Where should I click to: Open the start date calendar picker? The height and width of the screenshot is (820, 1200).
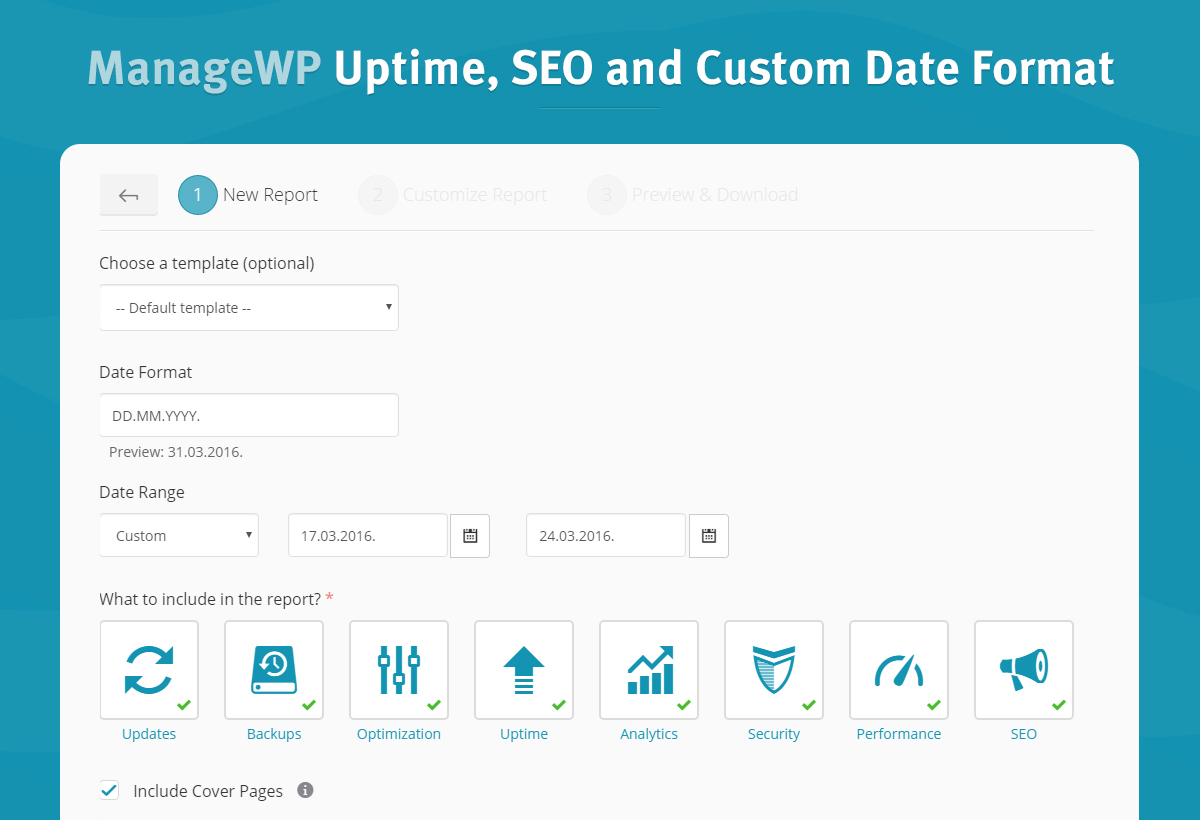[470, 536]
